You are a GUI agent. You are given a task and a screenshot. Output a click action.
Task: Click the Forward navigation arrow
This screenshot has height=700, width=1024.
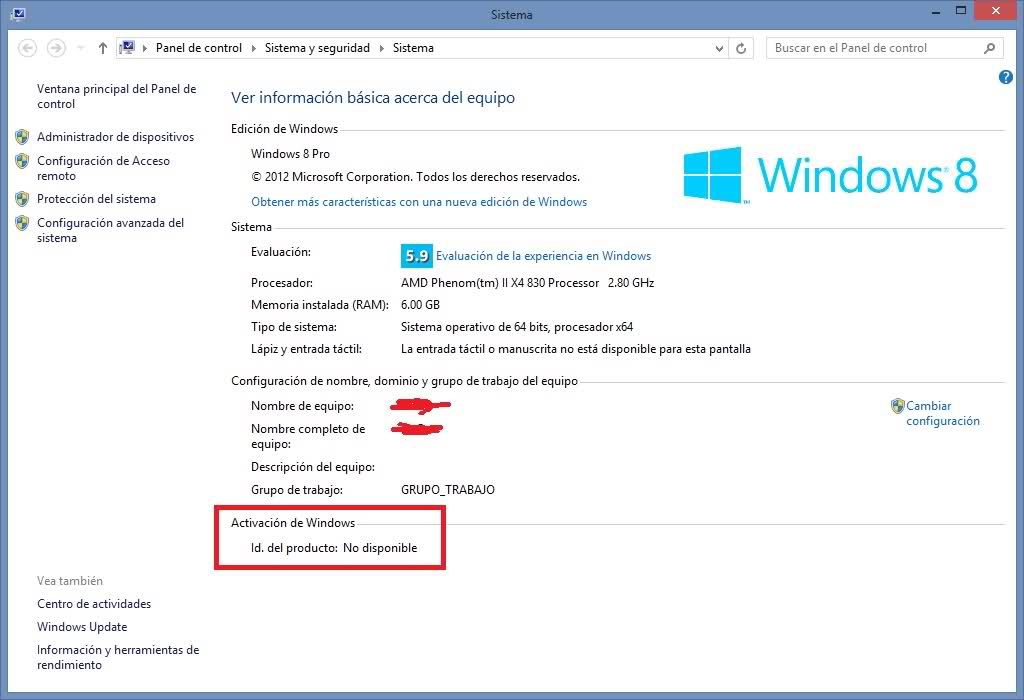(x=56, y=48)
